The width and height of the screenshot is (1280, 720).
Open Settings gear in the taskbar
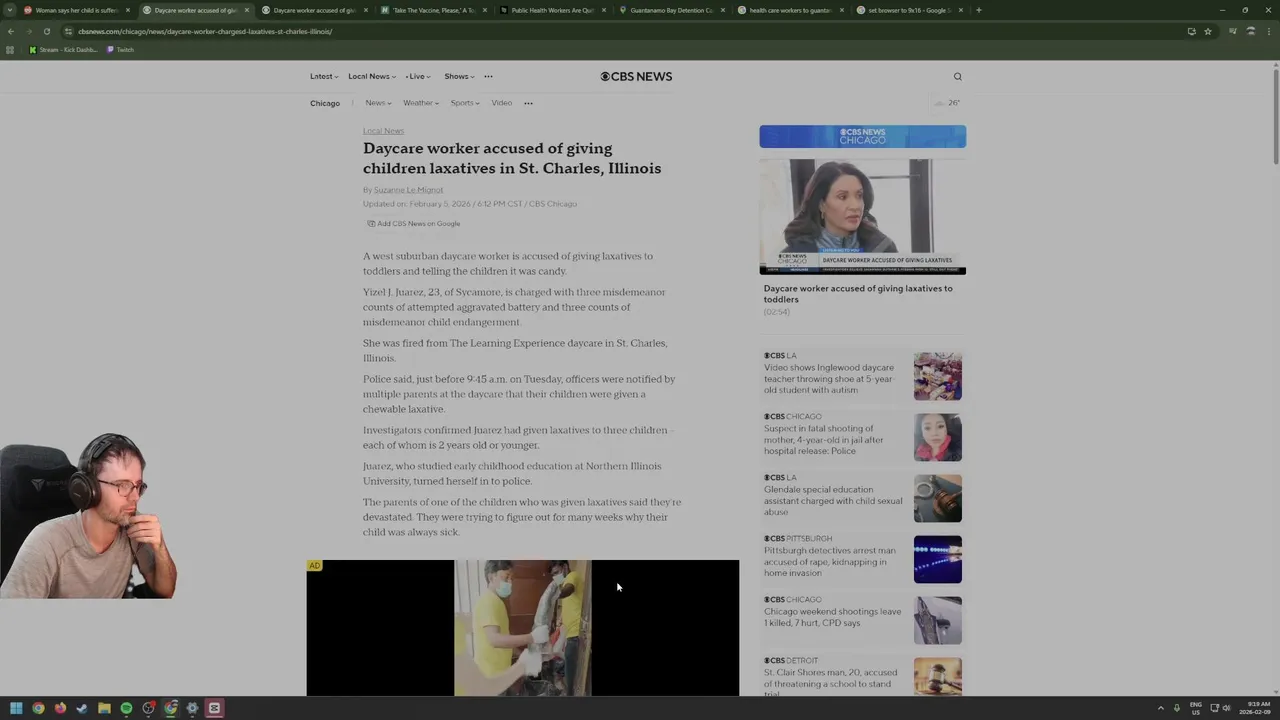[x=192, y=708]
